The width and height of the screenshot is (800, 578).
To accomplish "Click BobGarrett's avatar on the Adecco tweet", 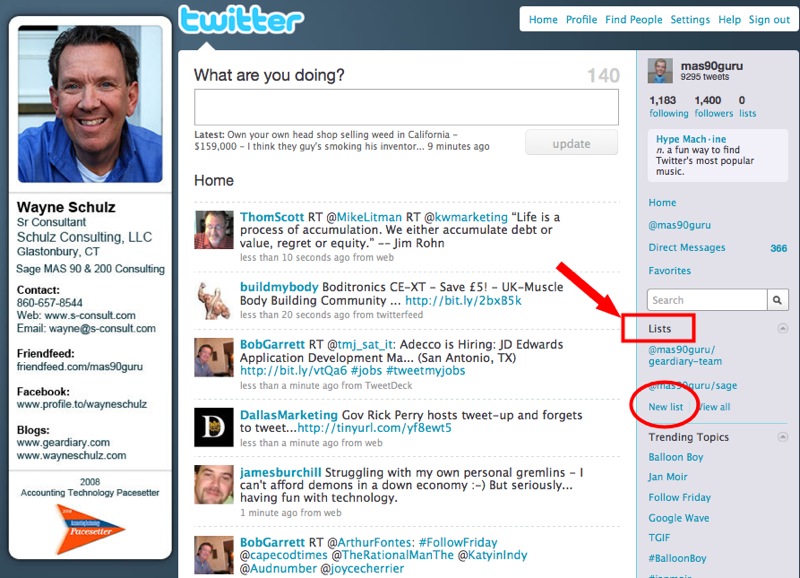I will coord(214,357).
